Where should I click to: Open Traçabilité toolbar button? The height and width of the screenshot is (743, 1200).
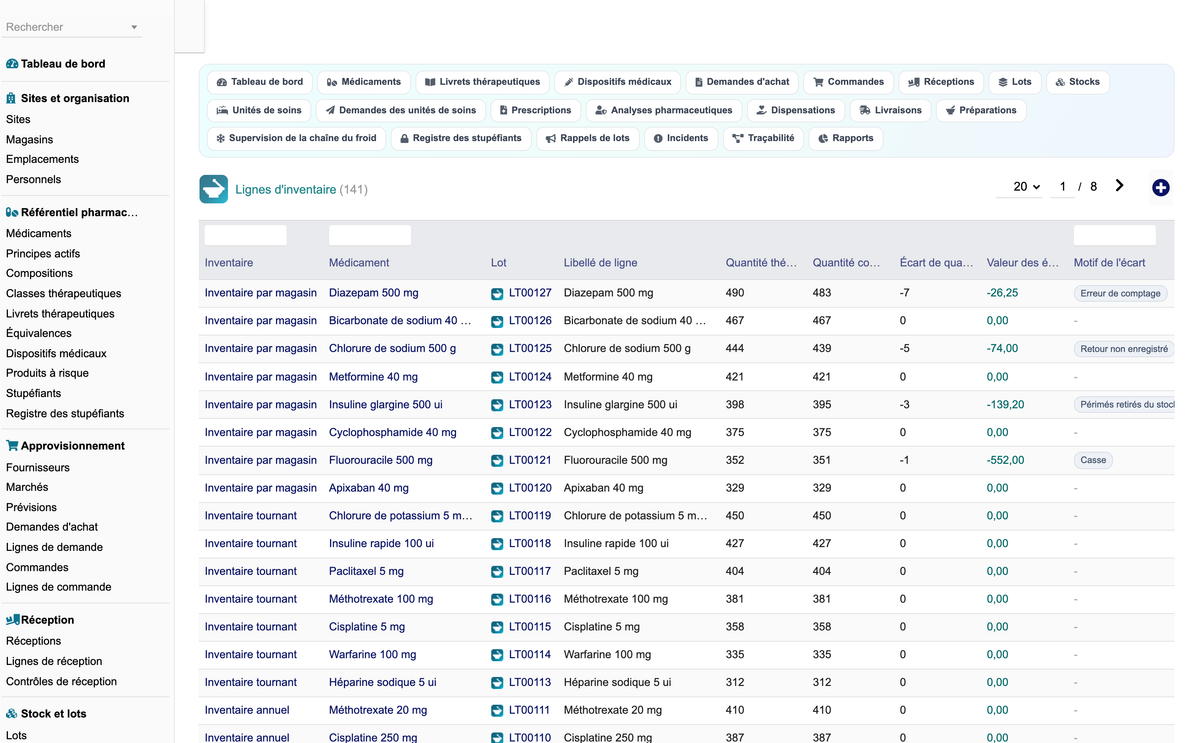tap(763, 138)
